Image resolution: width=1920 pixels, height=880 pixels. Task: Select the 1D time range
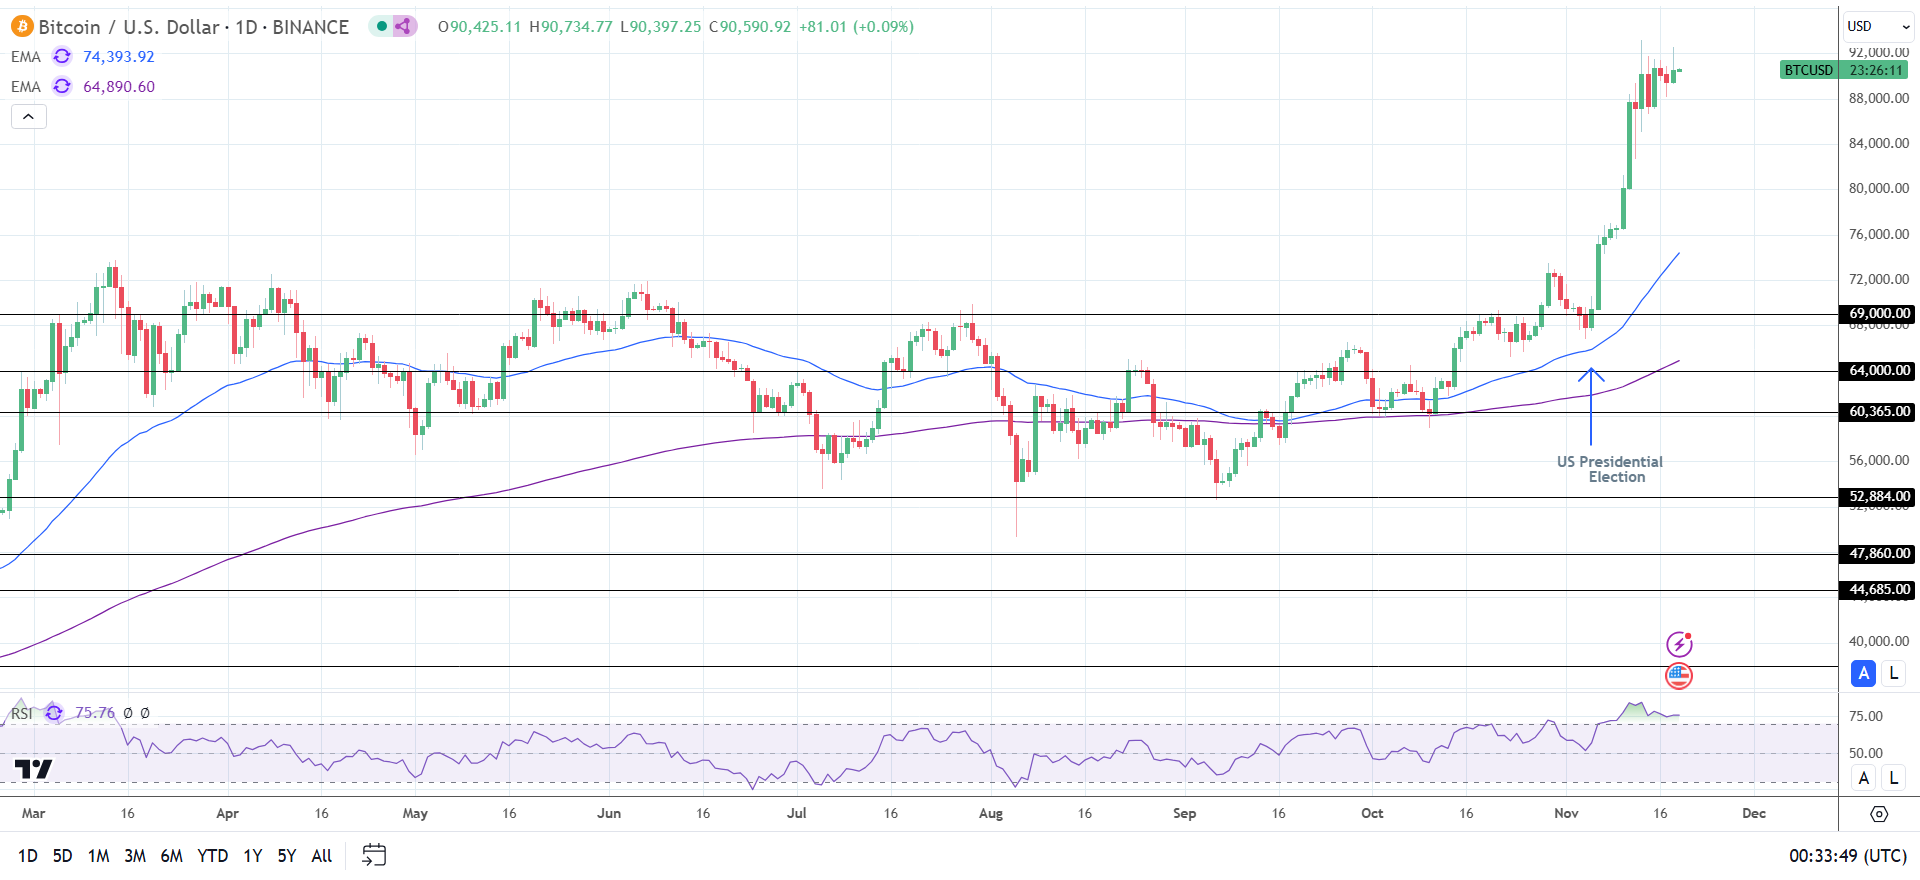(28, 856)
